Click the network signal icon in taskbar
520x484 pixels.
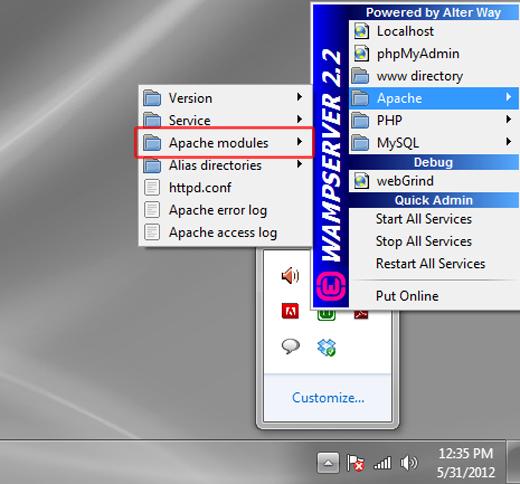pyautogui.click(x=382, y=463)
